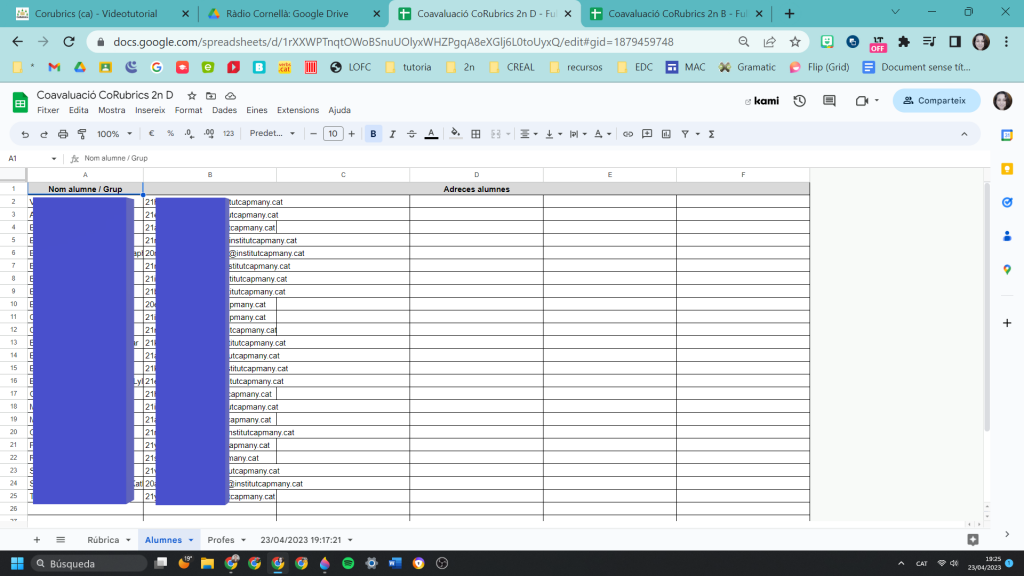Open version history clock icon
The width and height of the screenshot is (1024, 576).
click(x=800, y=101)
